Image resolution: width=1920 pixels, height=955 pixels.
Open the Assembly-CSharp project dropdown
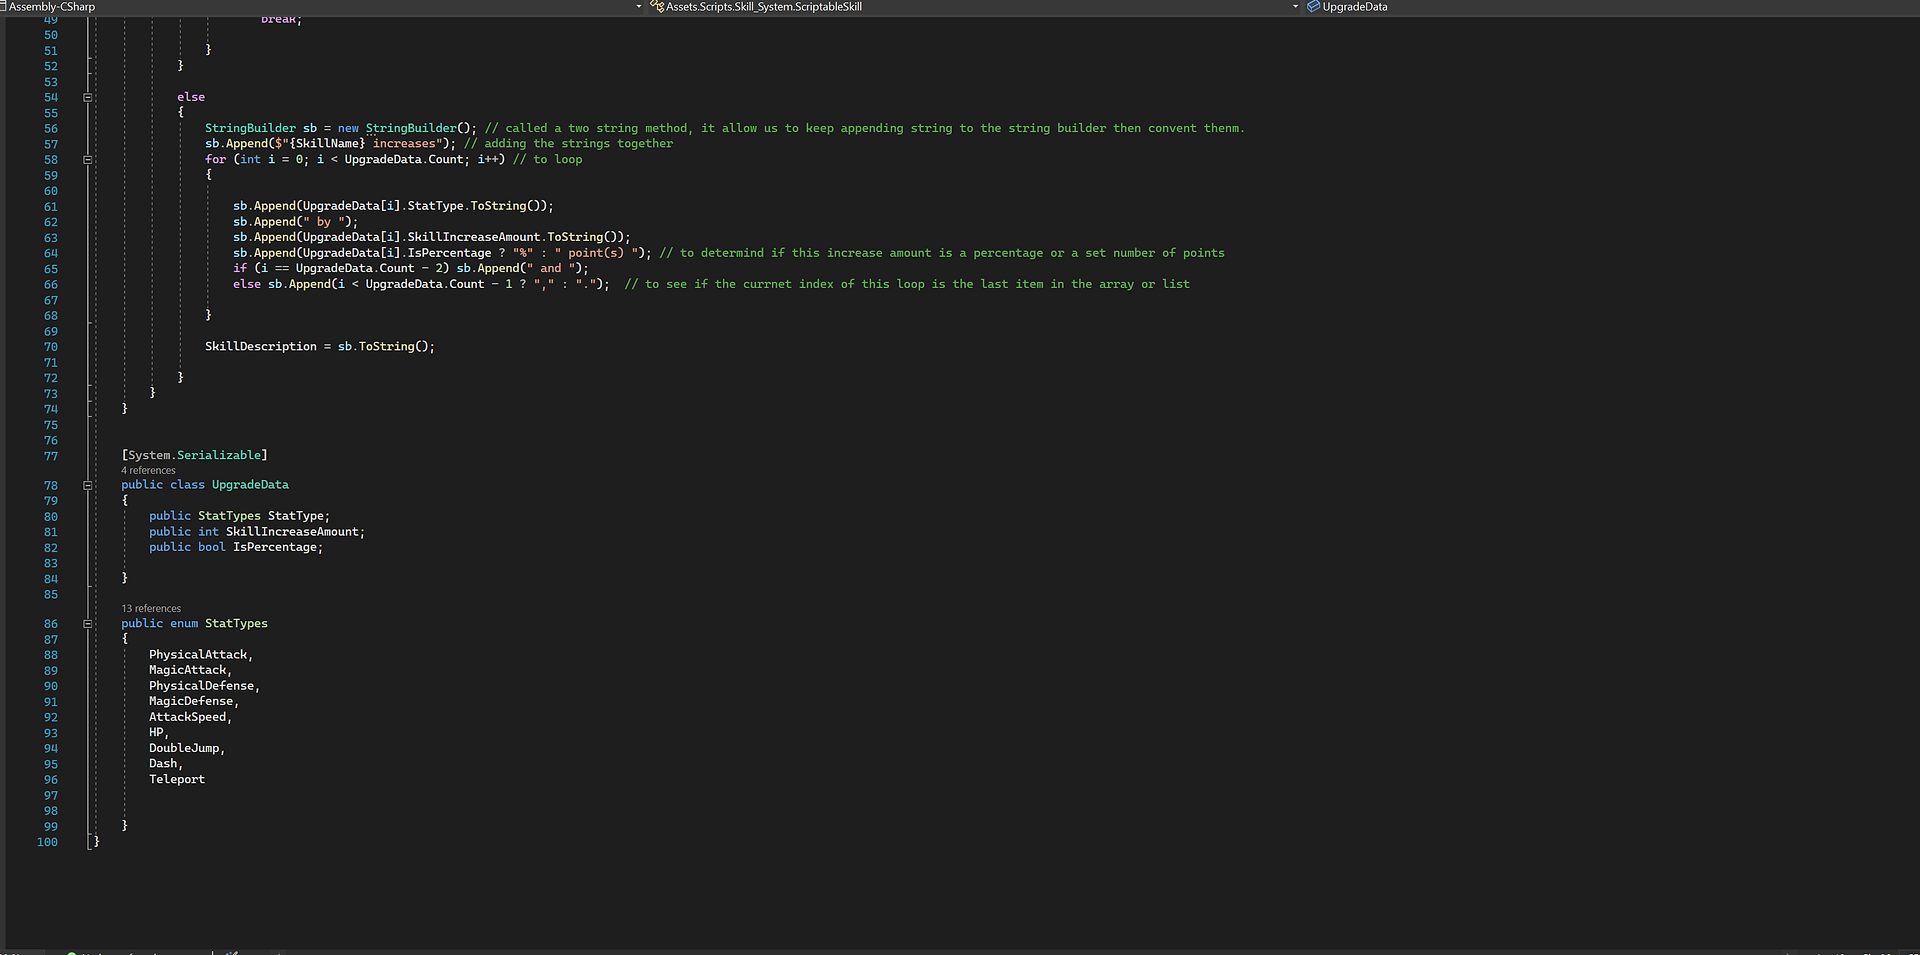pyautogui.click(x=639, y=6)
